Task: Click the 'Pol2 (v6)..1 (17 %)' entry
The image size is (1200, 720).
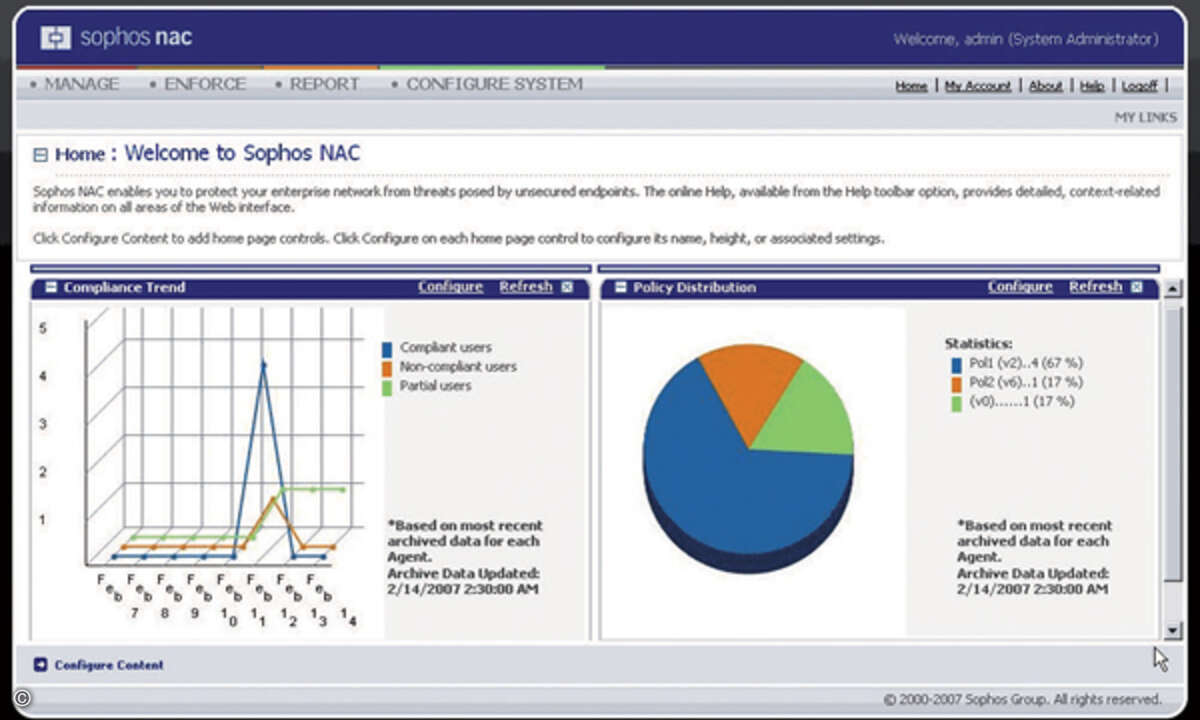Action: (x=1026, y=382)
